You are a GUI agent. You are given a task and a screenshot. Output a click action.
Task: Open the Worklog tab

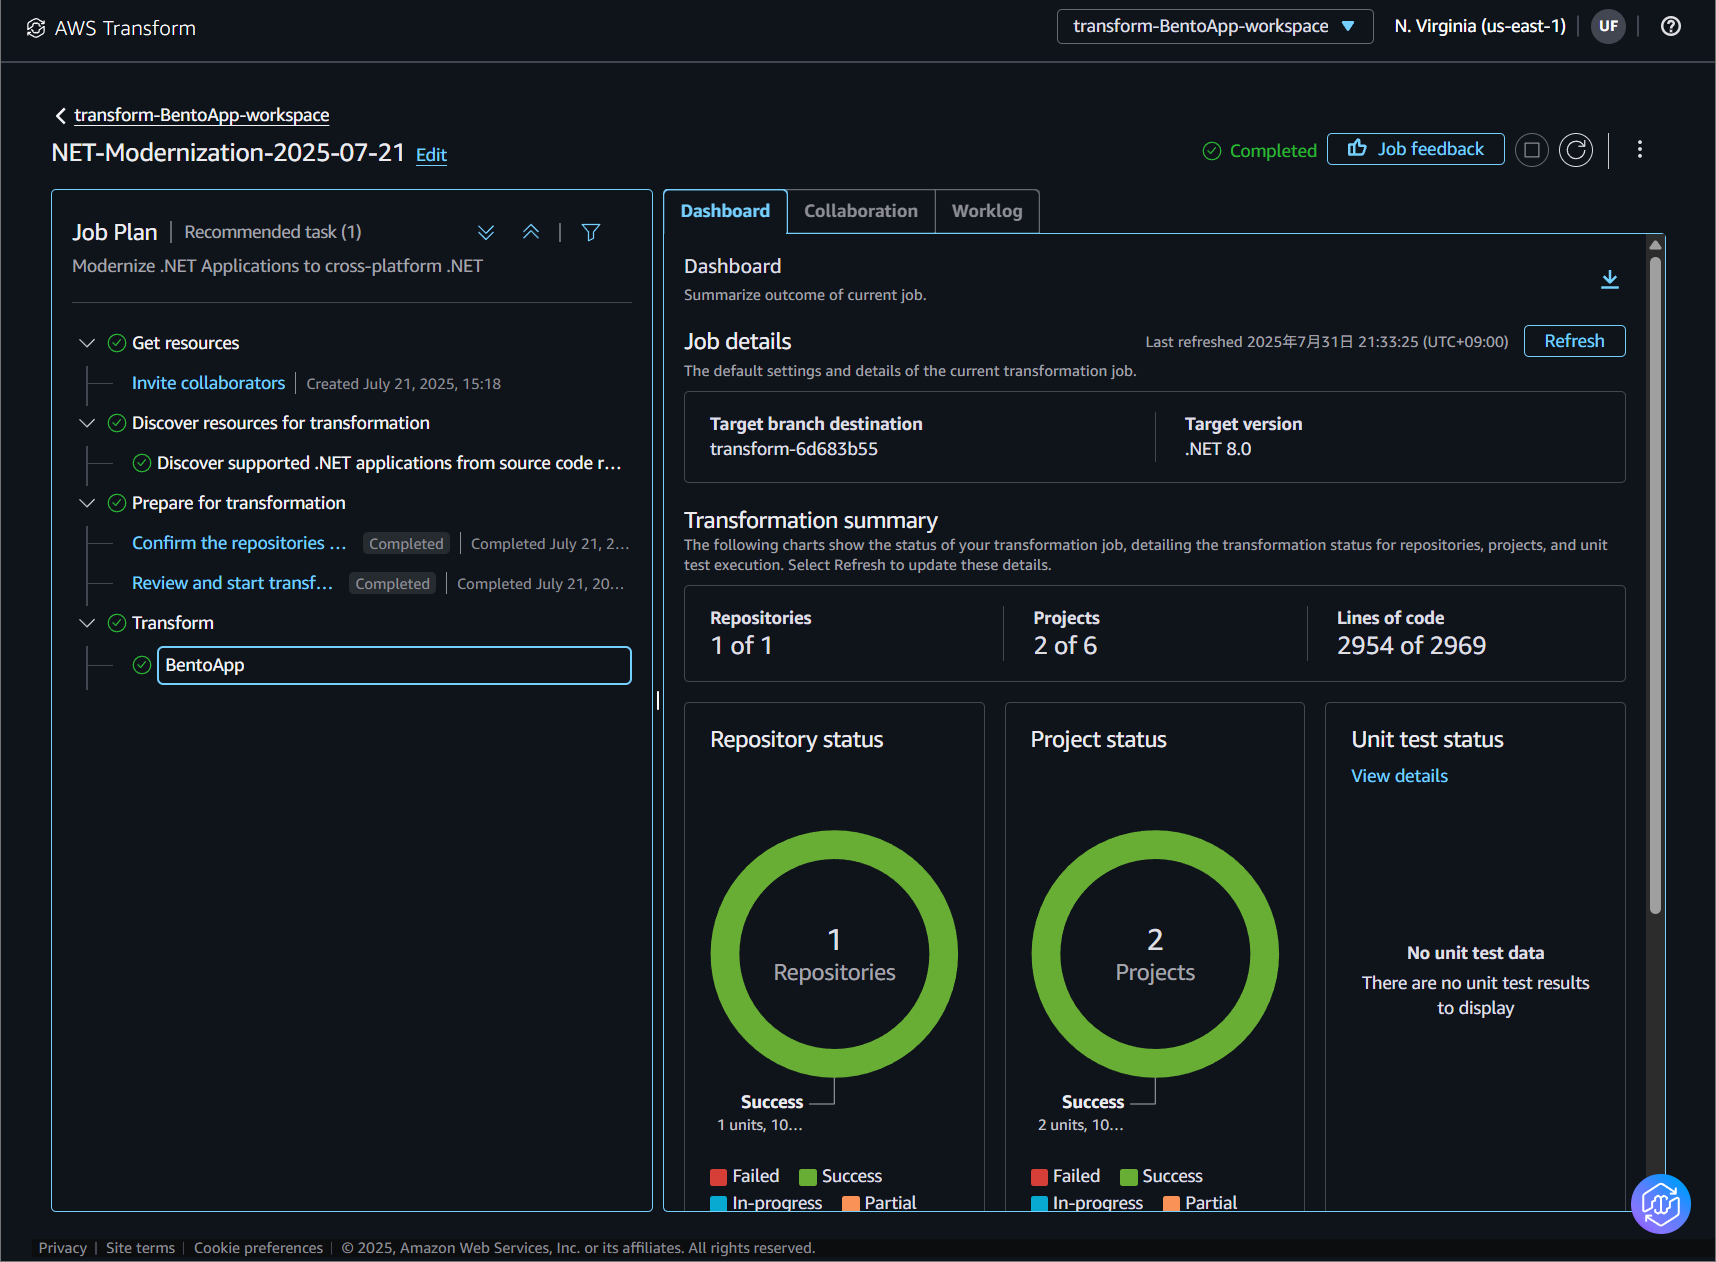987,211
